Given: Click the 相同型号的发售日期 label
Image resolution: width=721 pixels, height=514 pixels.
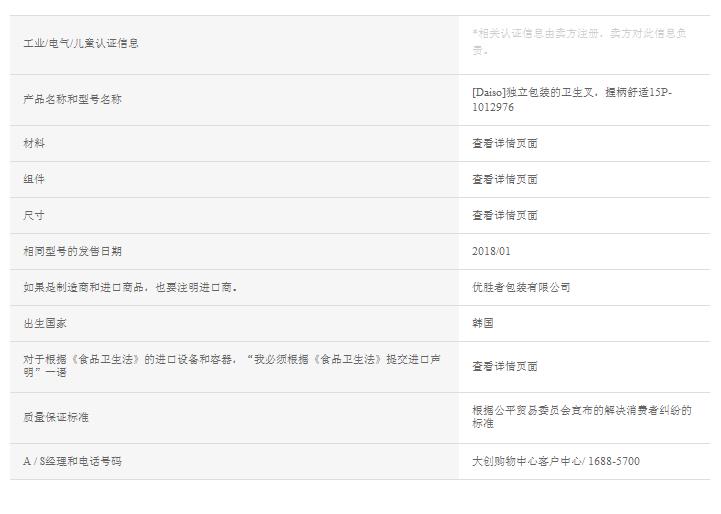Looking at the screenshot, I should pos(72,251).
